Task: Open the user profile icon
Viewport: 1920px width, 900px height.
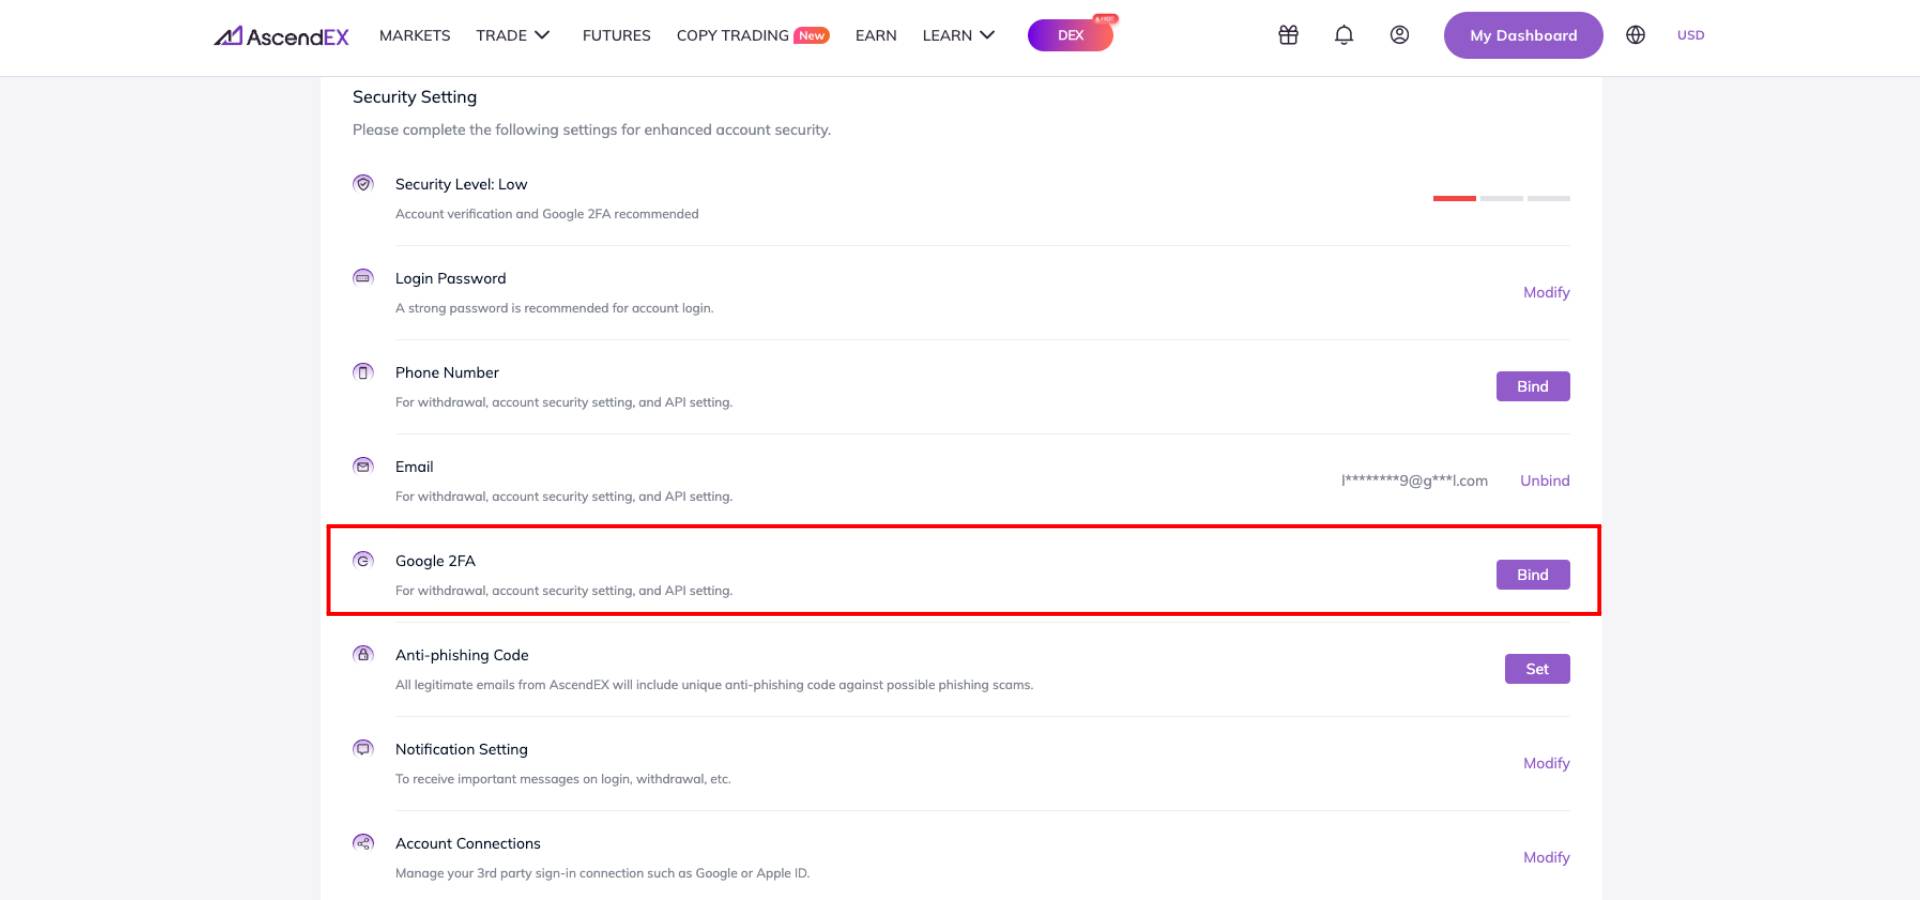Action: tap(1399, 35)
